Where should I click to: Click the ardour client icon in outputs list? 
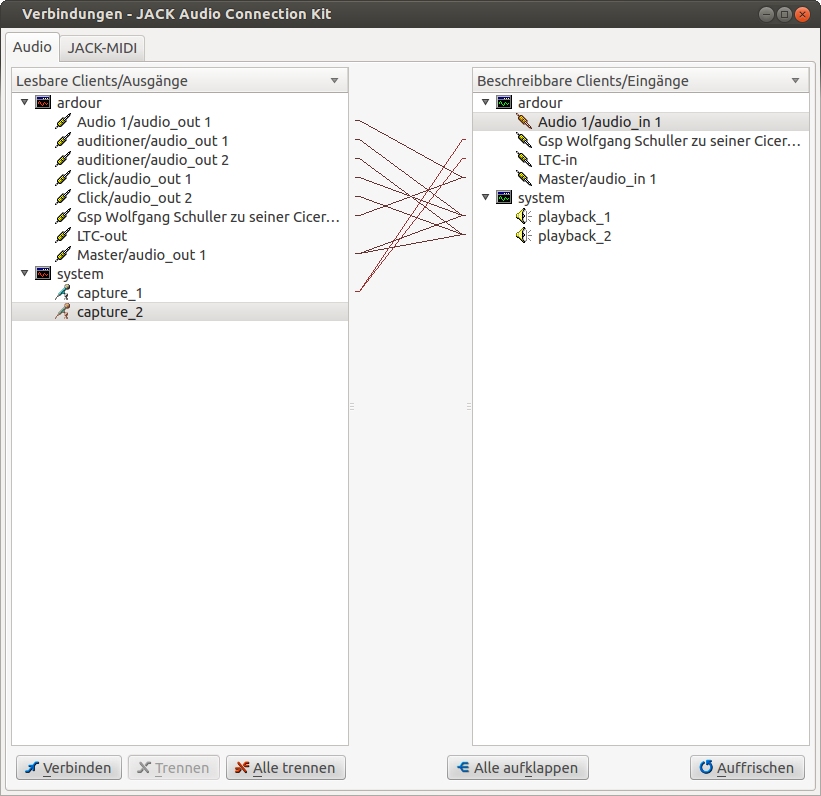43,103
